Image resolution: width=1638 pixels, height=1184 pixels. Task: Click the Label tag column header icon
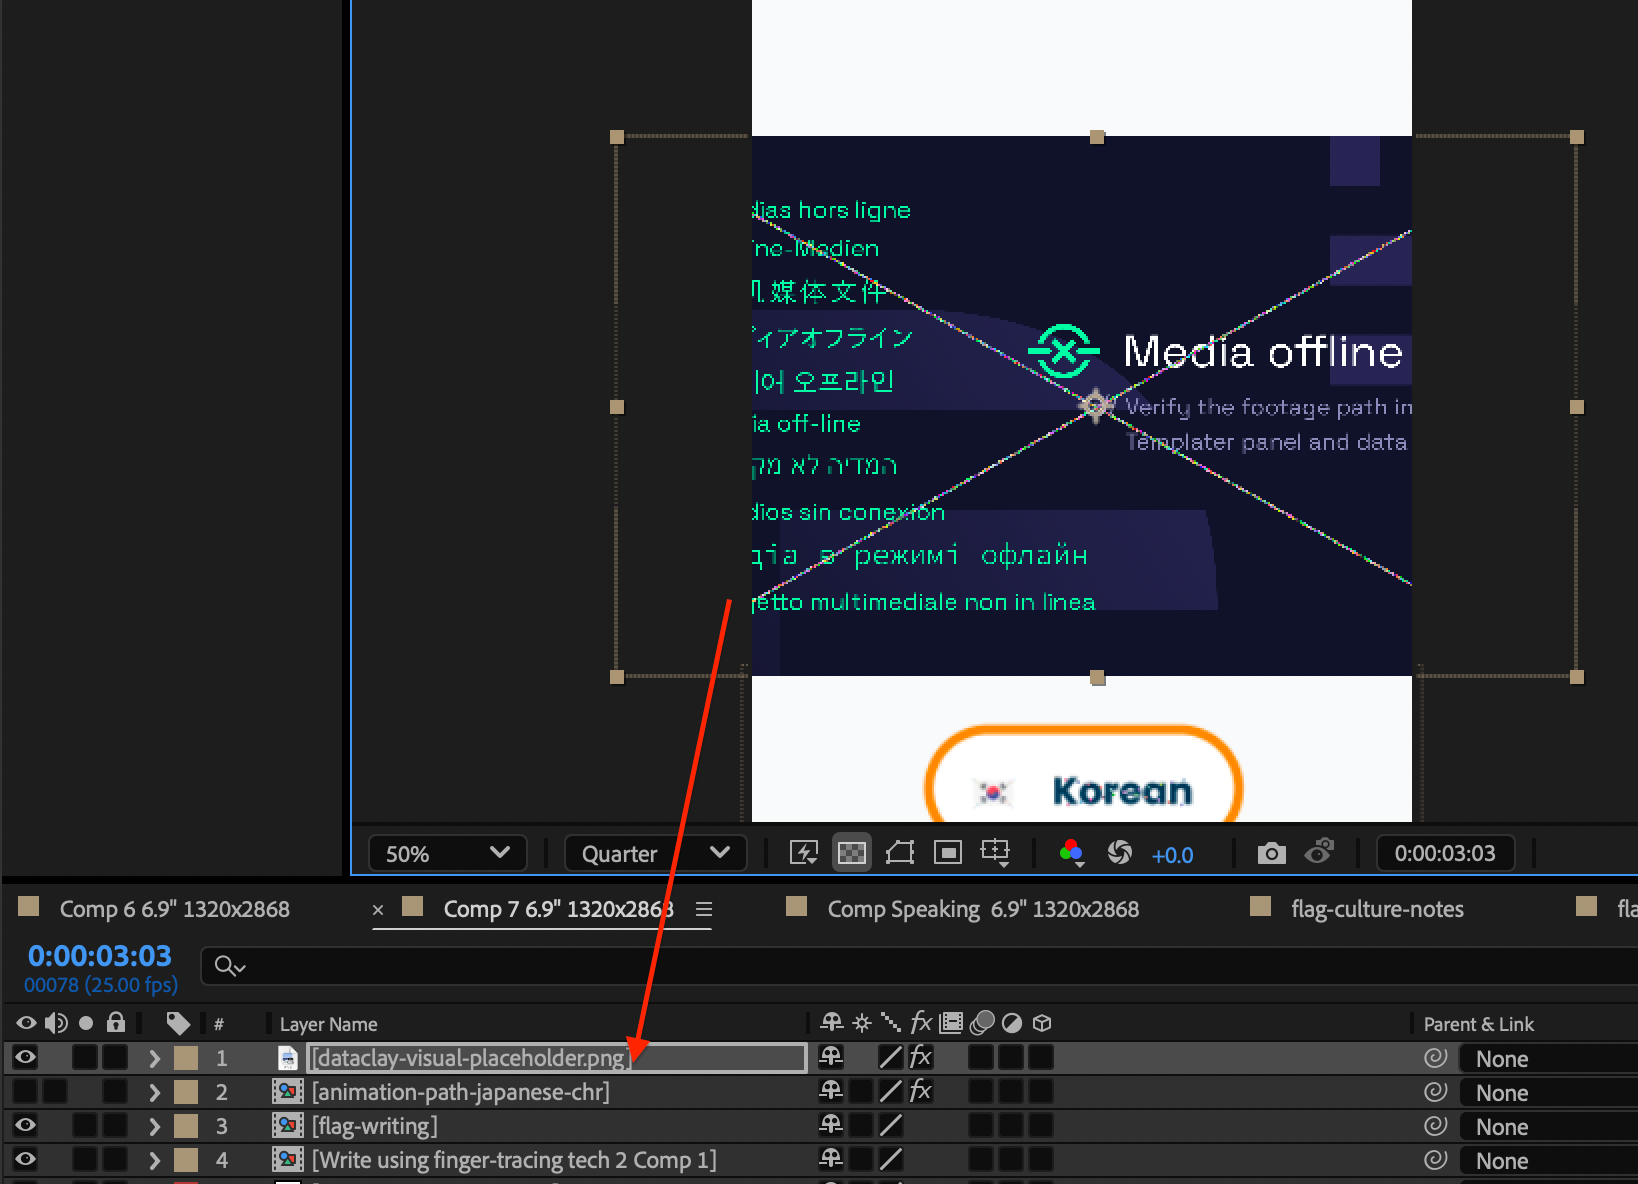178,1023
